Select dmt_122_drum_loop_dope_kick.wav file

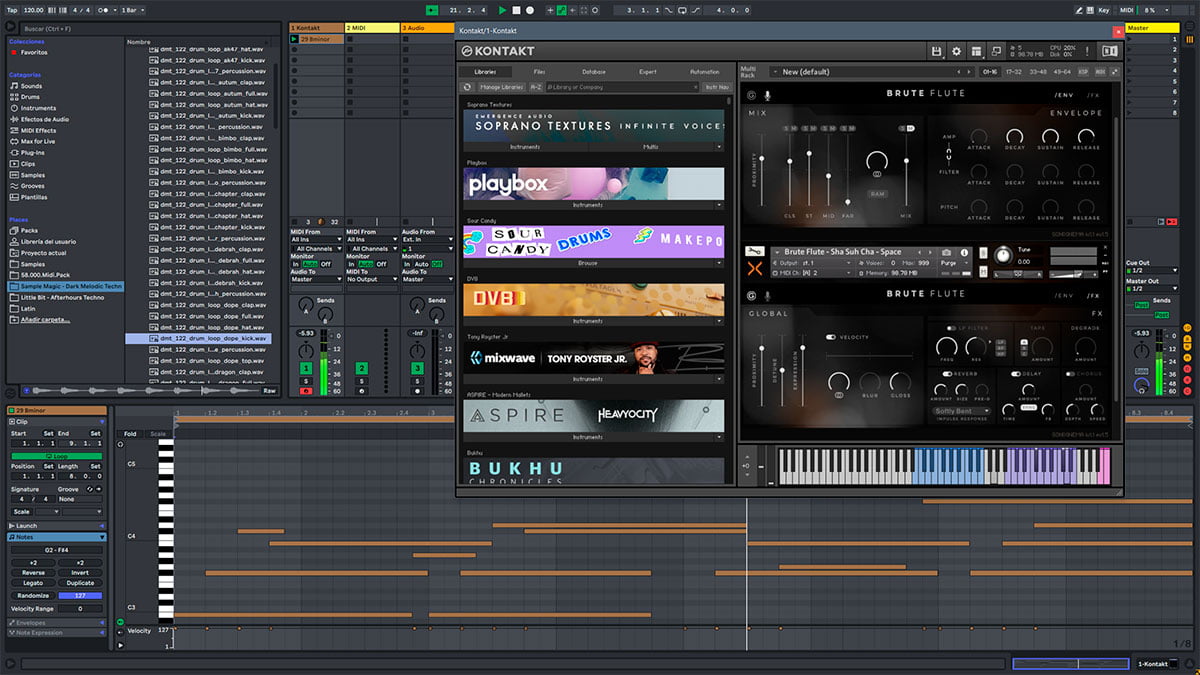point(197,338)
